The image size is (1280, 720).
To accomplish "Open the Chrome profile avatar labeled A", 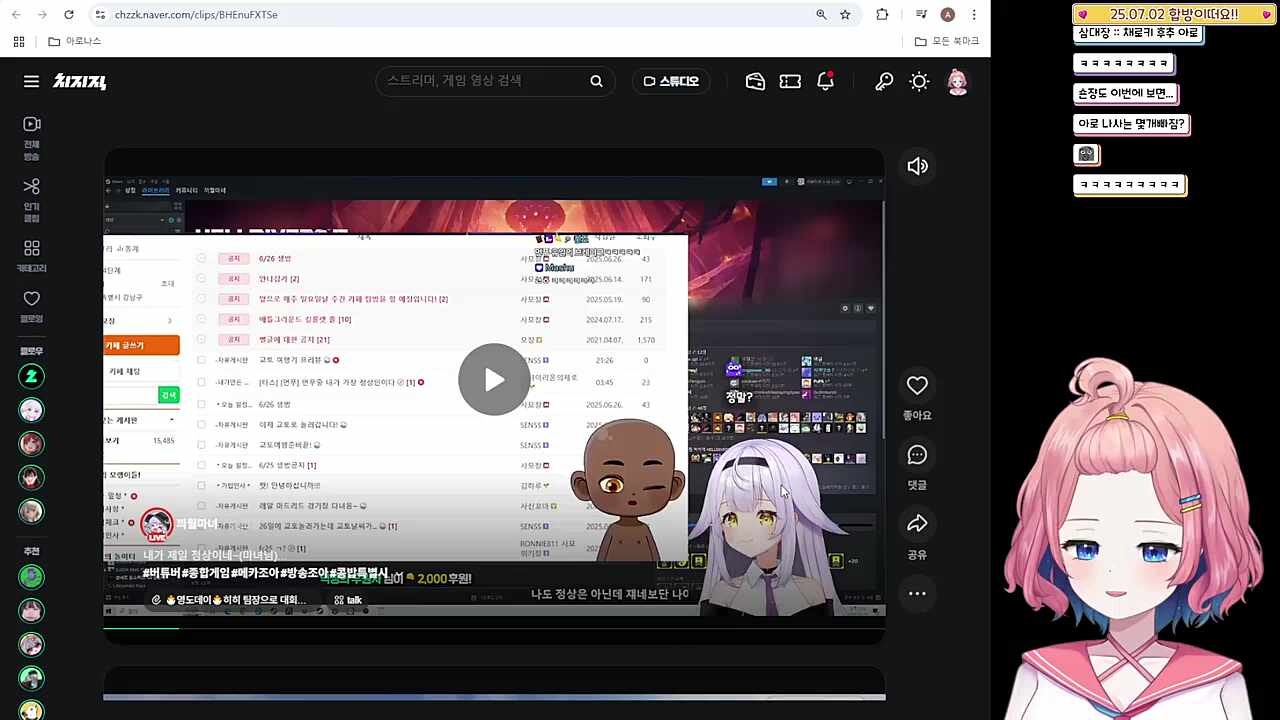I will (x=947, y=15).
